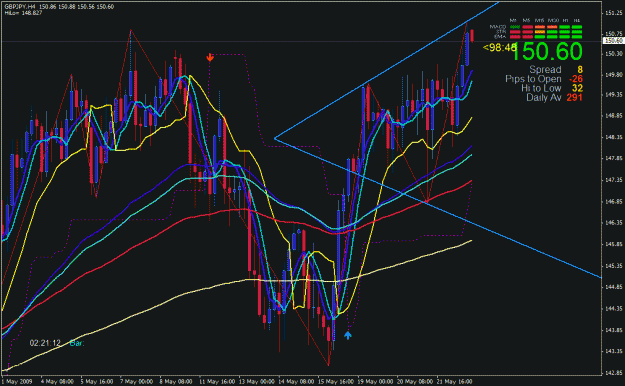Click the 143.85 price axis label

[614, 330]
